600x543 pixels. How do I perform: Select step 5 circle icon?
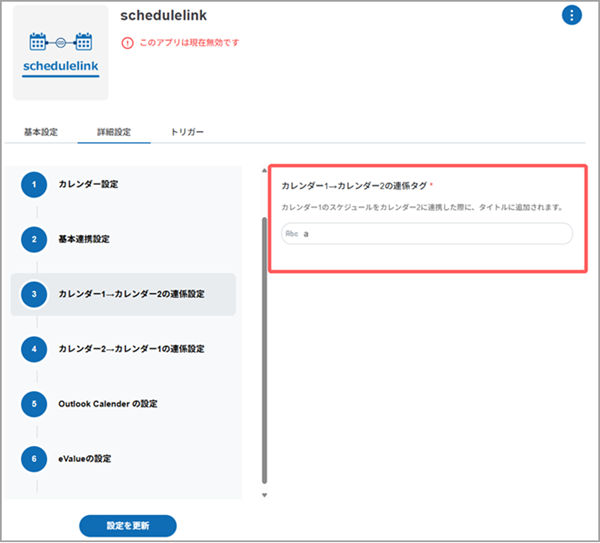point(35,404)
